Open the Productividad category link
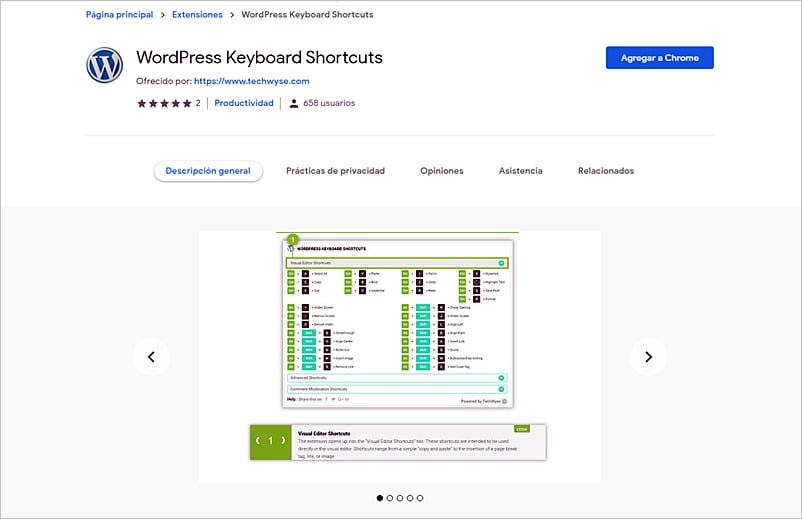802x519 pixels. tap(244, 103)
